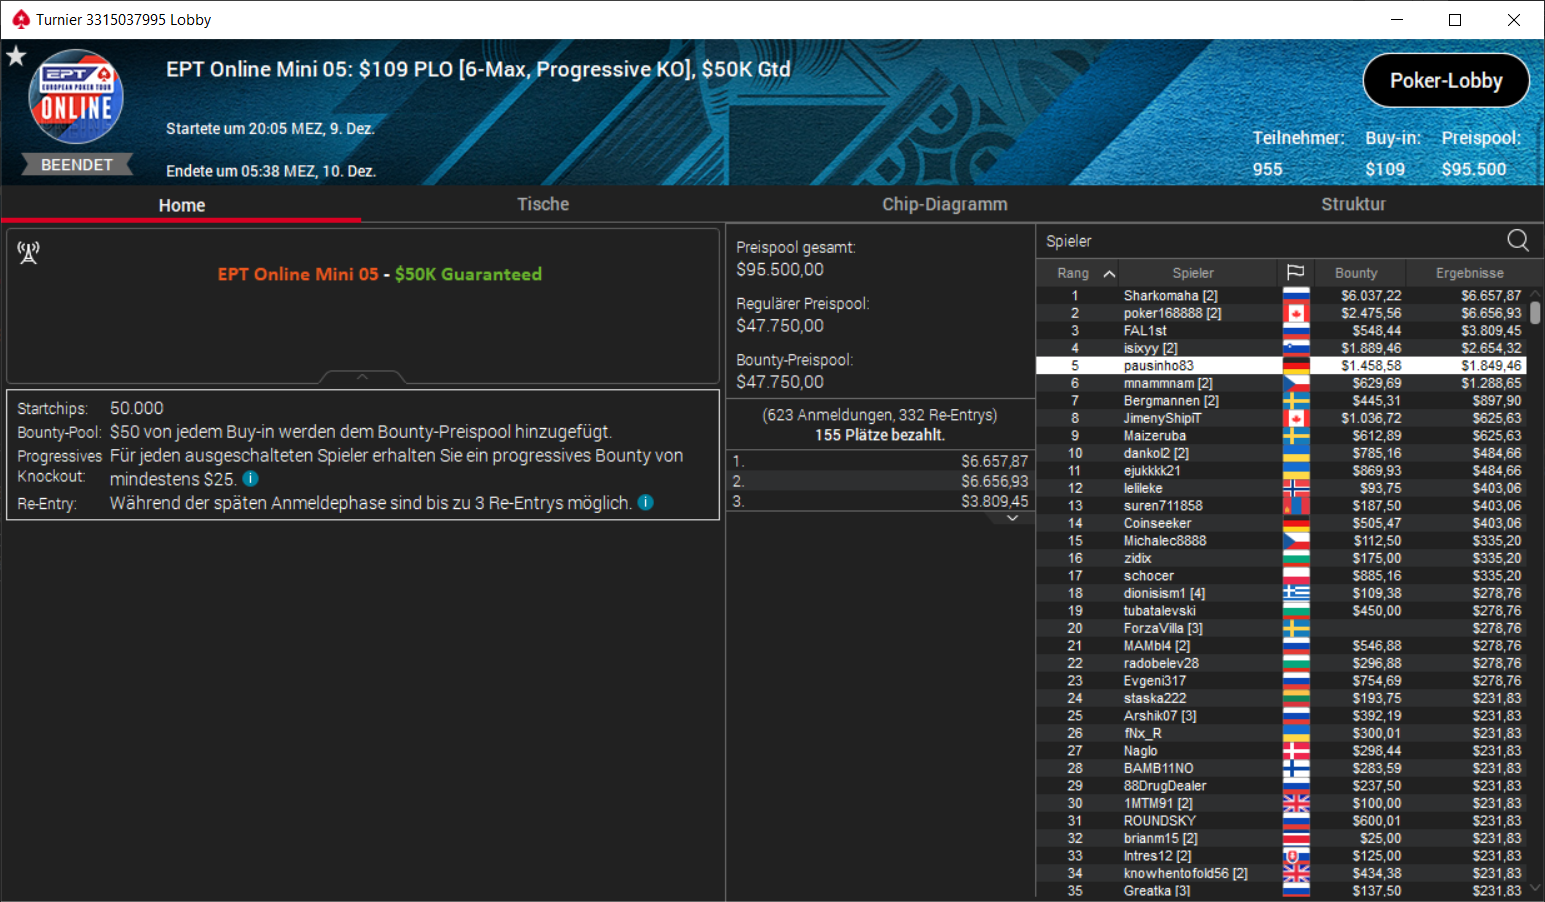Select player Evgeni317
Screen dimensions: 1545x902
[1281, 681]
